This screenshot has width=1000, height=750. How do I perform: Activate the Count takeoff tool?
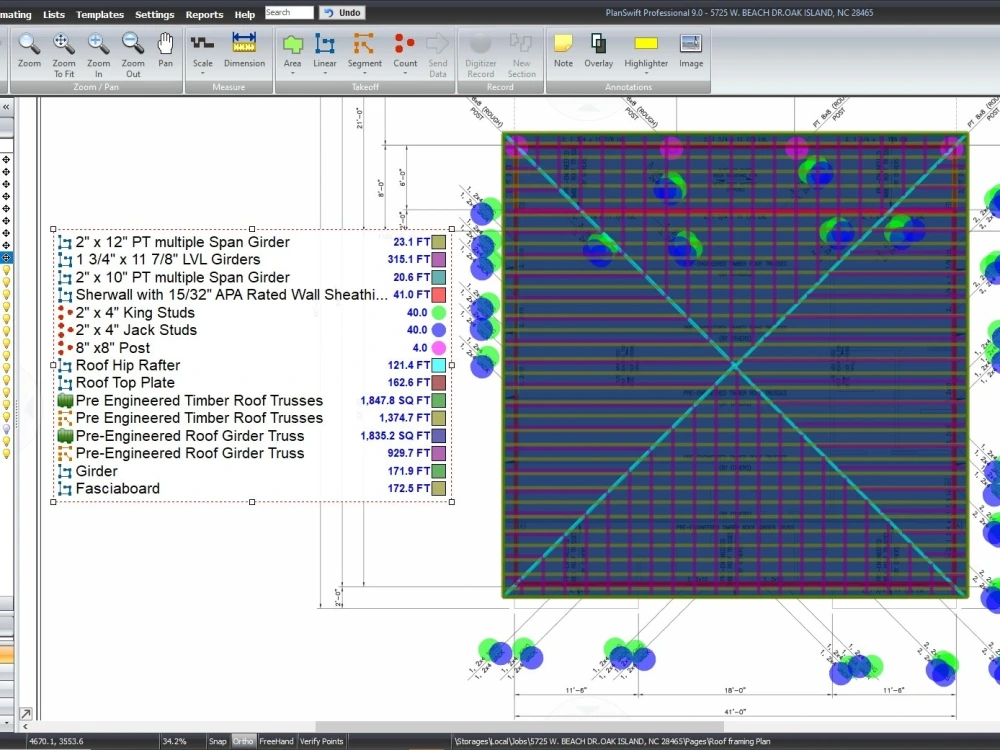404,50
